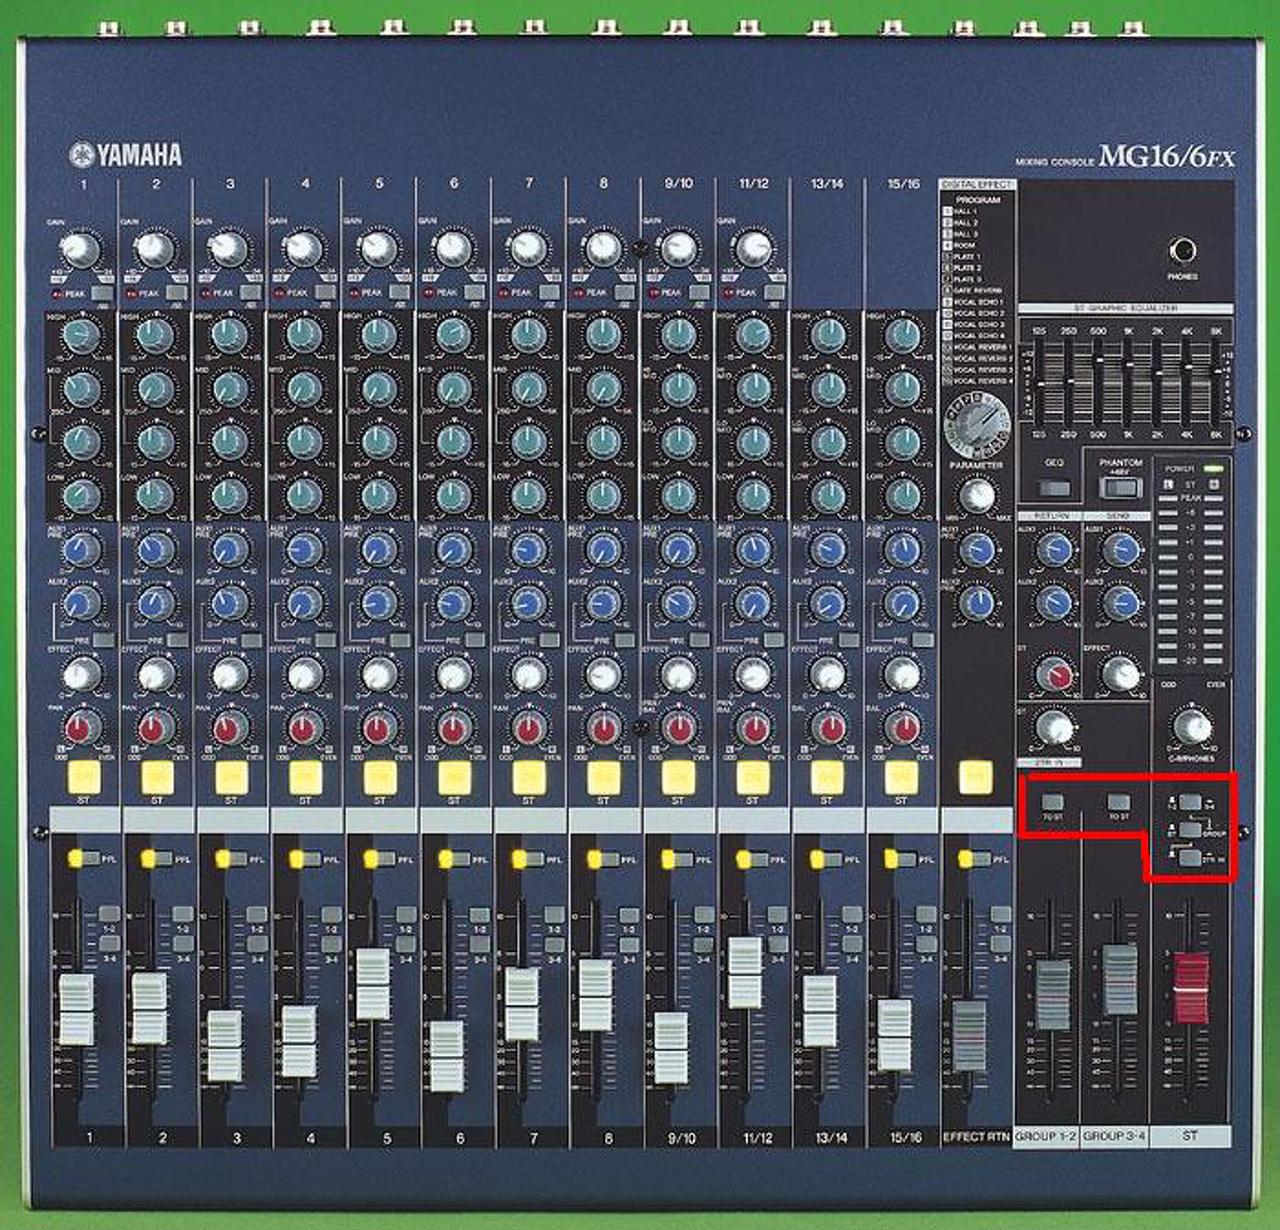Toggle the PHANTOM +48V switch

tap(1120, 488)
